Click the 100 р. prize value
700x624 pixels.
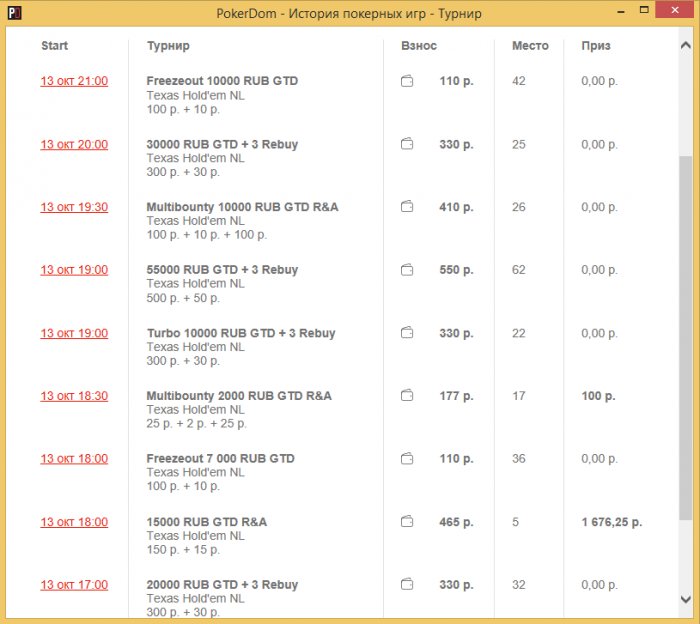pyautogui.click(x=598, y=396)
